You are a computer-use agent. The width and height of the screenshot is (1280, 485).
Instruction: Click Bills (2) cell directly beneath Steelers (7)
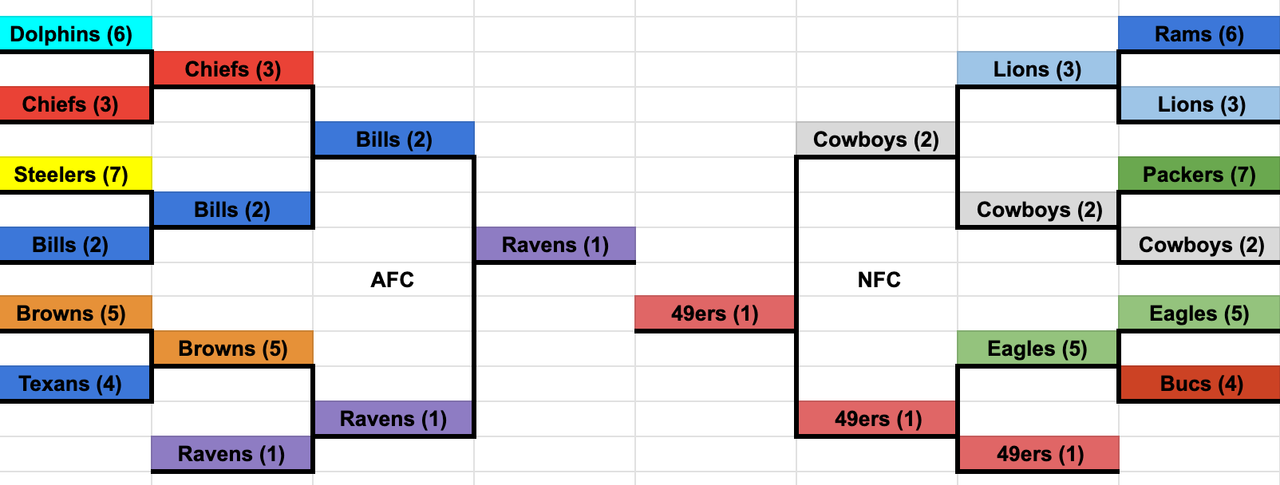point(76,245)
